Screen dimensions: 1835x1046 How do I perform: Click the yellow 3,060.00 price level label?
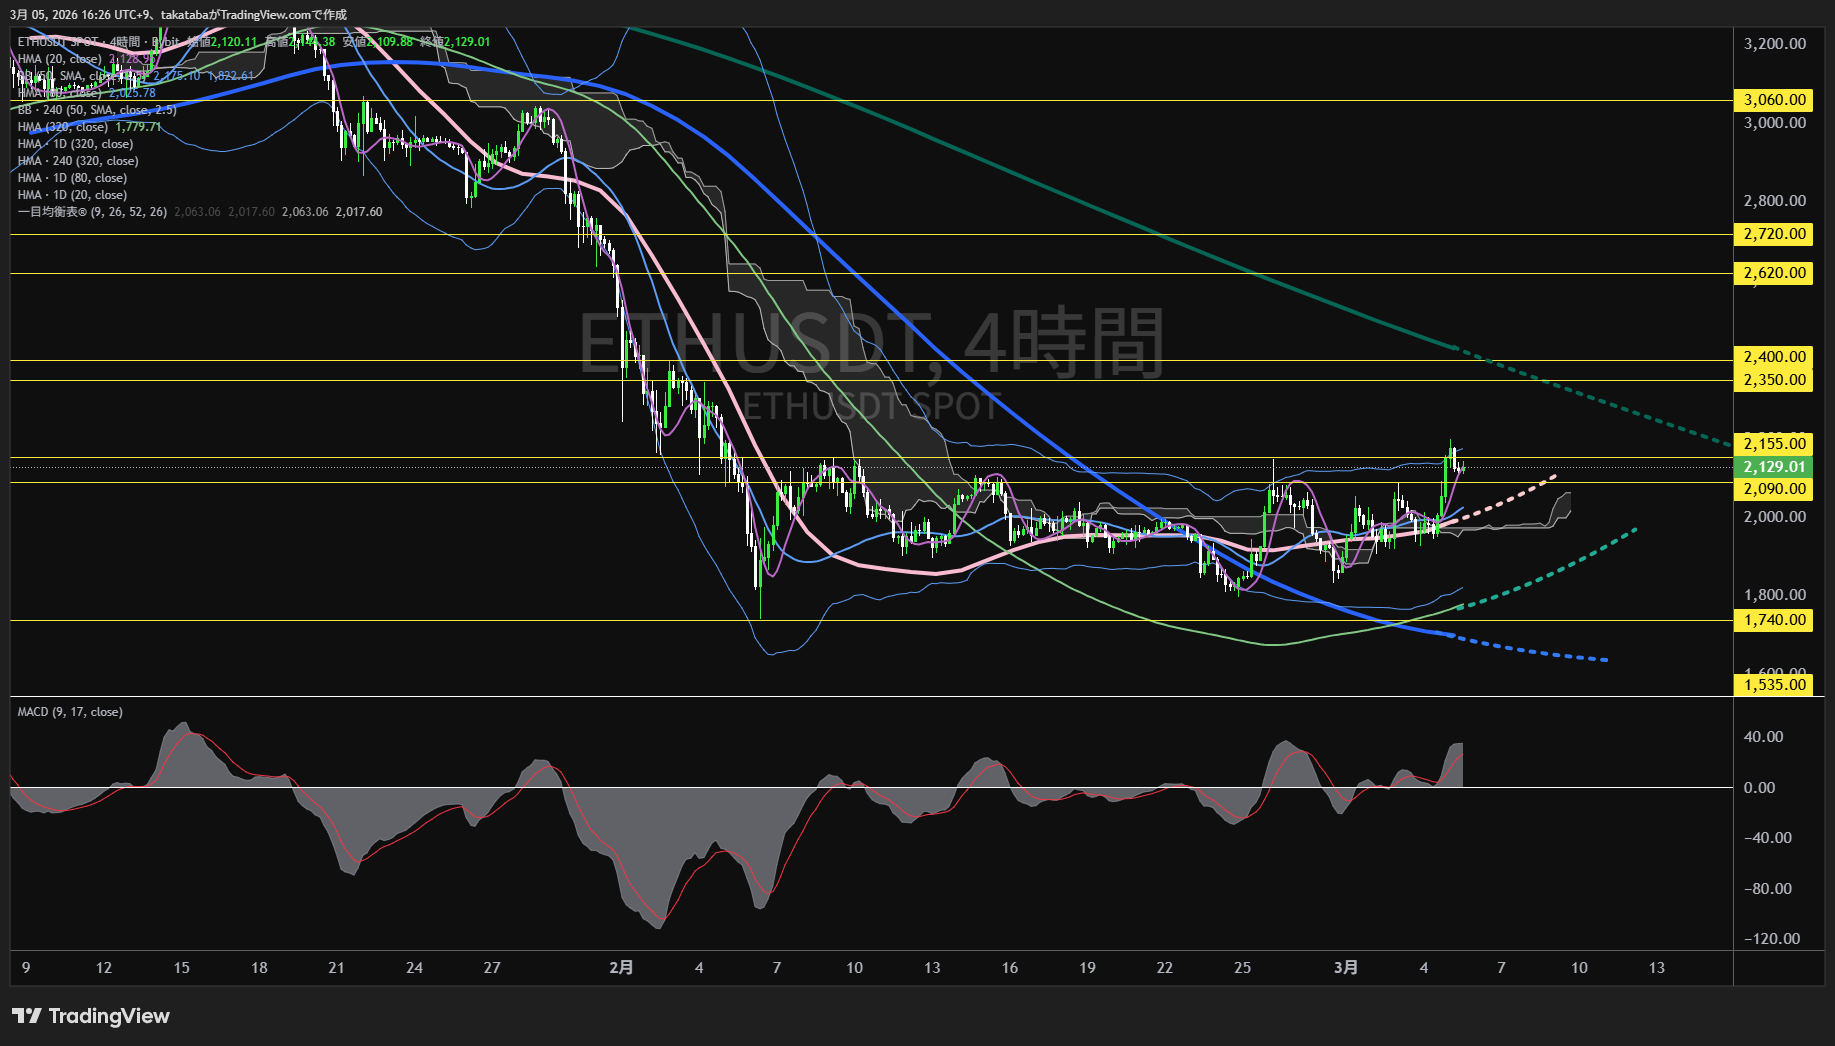(x=1774, y=100)
